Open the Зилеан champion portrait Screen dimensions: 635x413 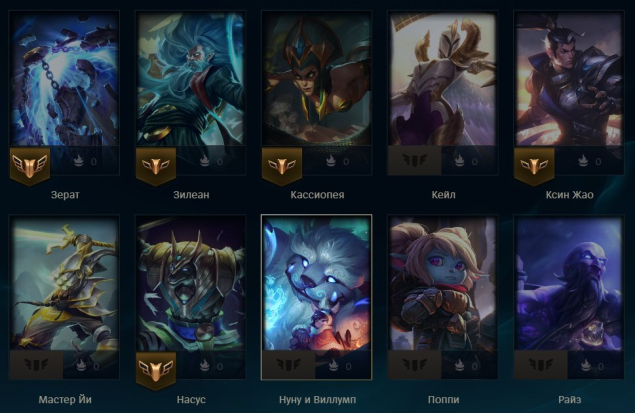point(191,79)
